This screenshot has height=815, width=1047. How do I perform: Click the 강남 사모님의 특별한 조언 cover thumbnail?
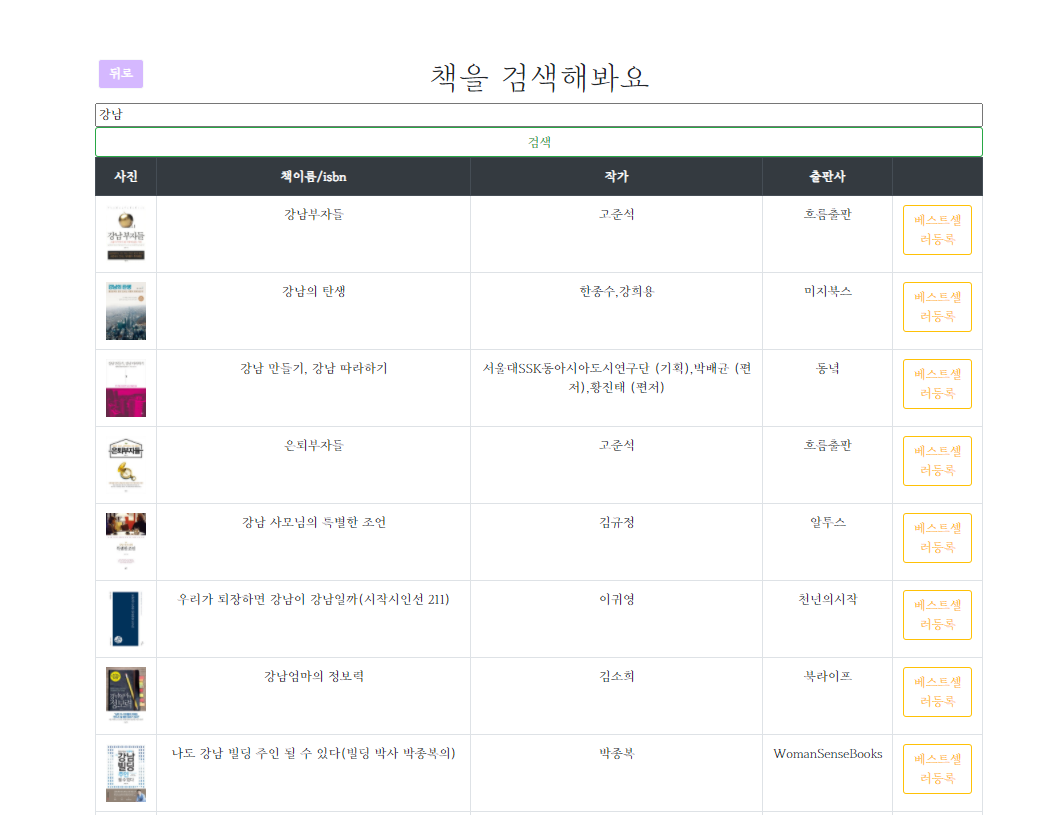coord(126,542)
